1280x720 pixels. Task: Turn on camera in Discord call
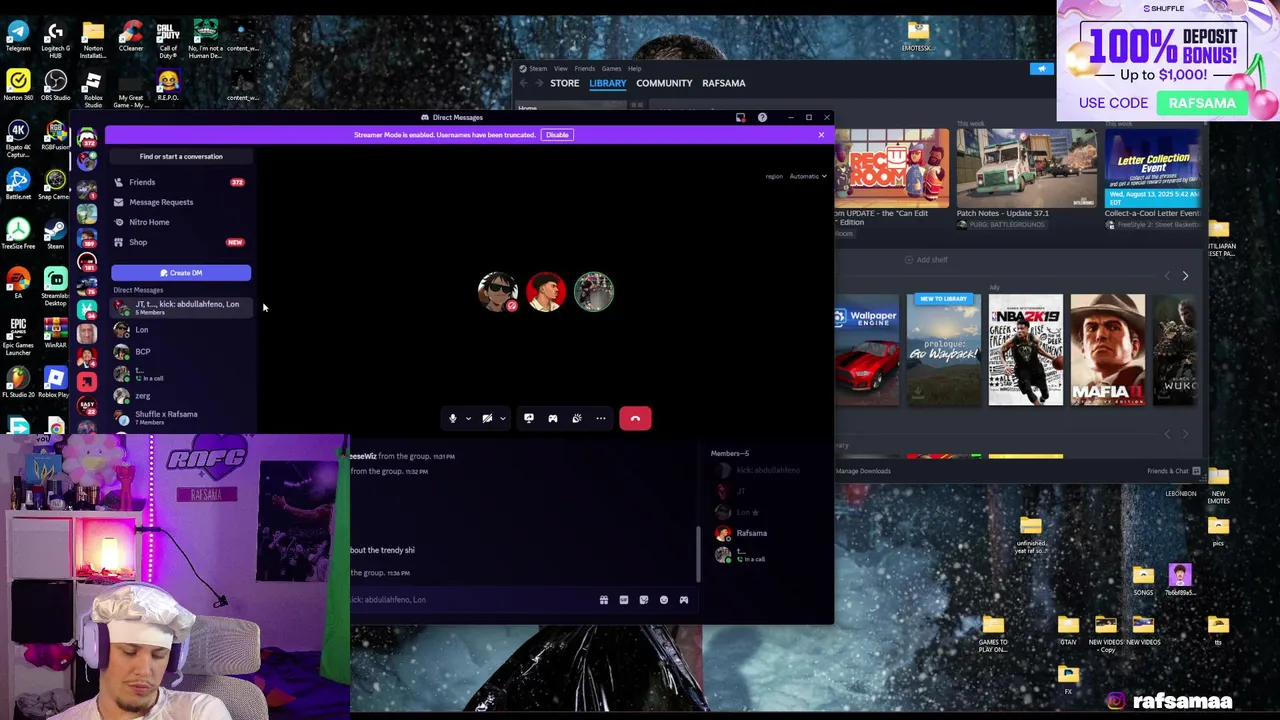click(x=487, y=418)
